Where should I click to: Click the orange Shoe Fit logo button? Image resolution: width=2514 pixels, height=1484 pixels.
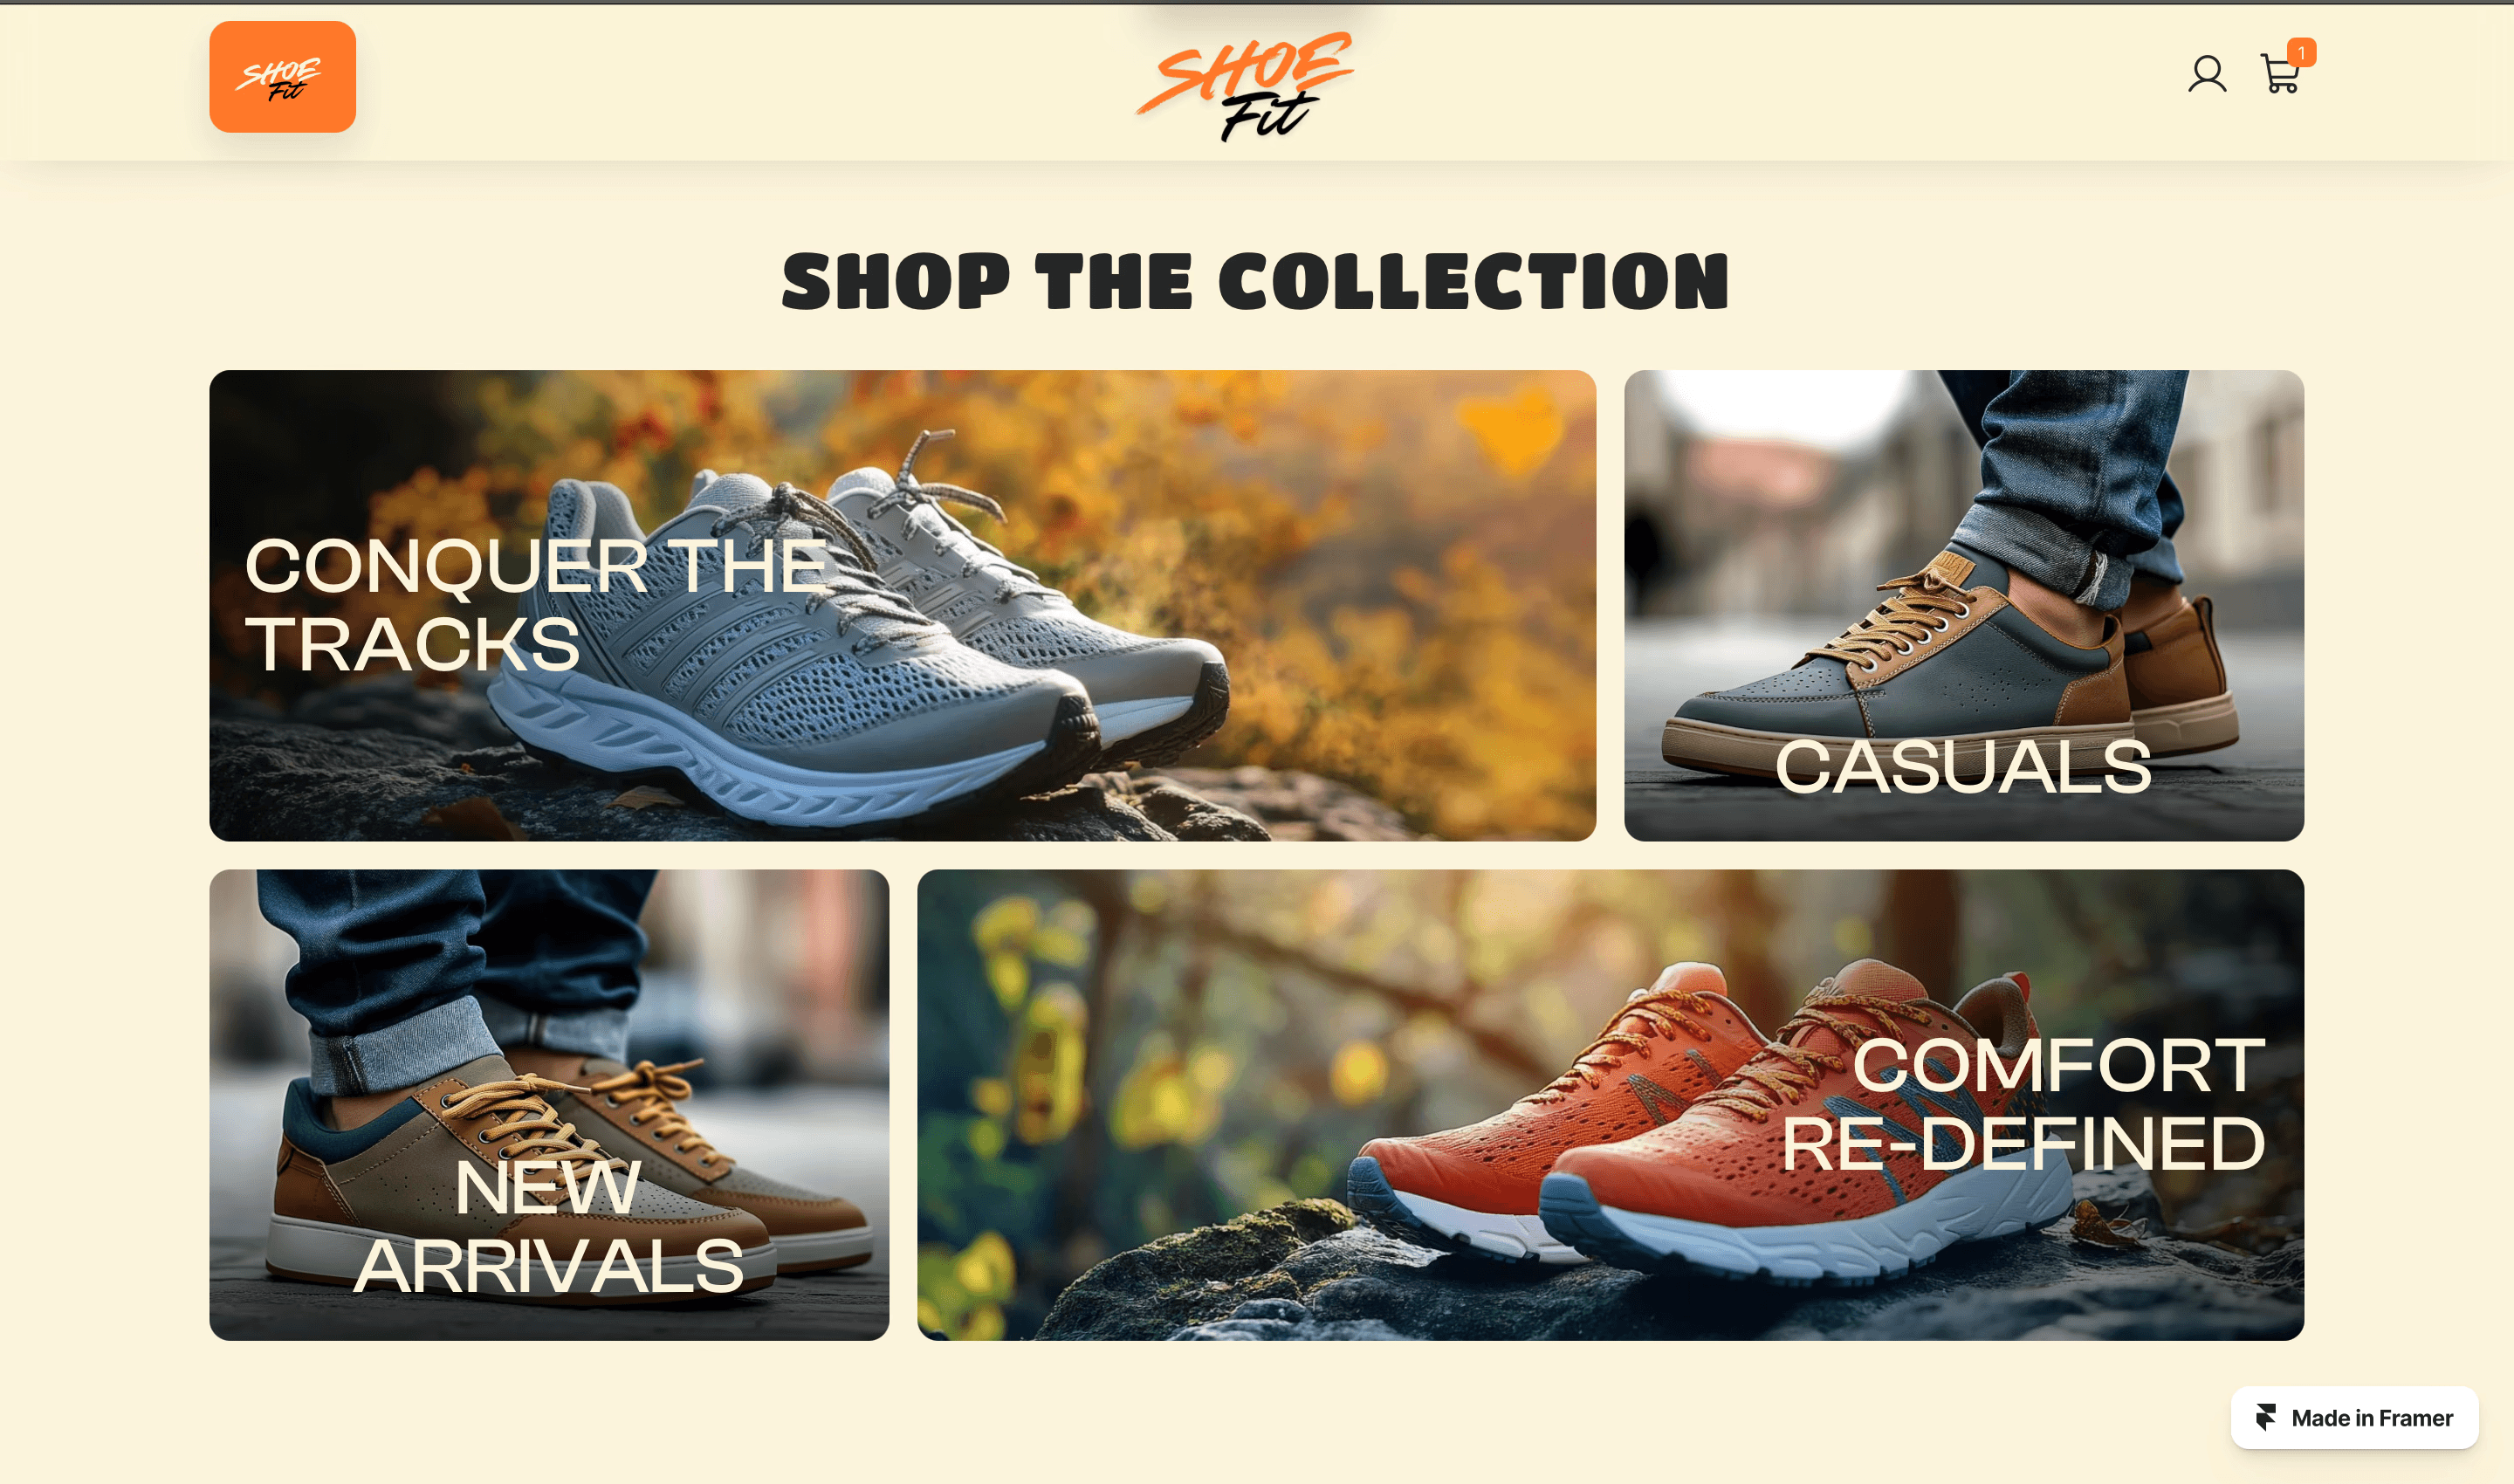point(282,77)
